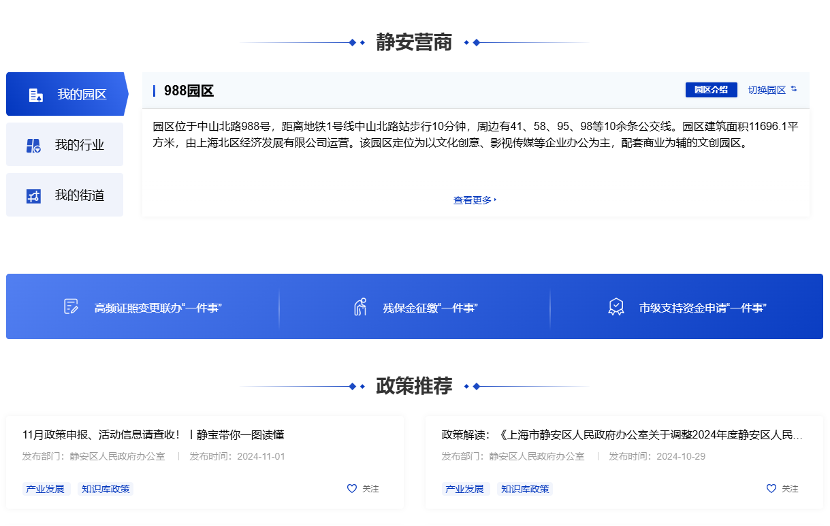Click the 我的行业 sidebar icon

pos(34,146)
